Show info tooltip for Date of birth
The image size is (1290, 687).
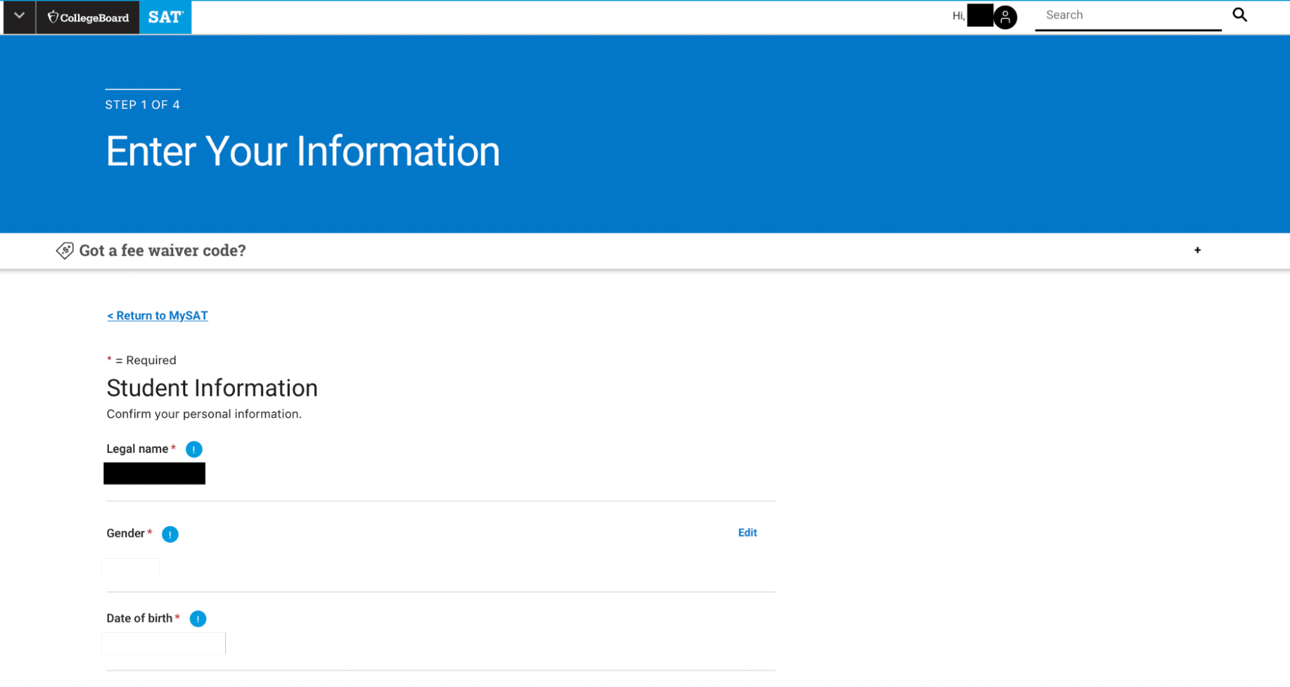tap(198, 619)
